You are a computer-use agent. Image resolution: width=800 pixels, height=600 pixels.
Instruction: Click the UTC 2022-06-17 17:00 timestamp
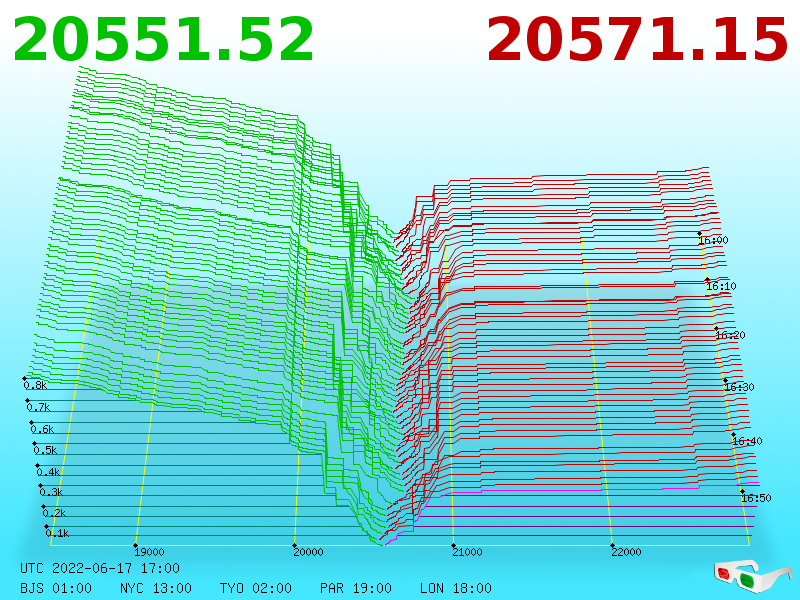click(x=100, y=568)
